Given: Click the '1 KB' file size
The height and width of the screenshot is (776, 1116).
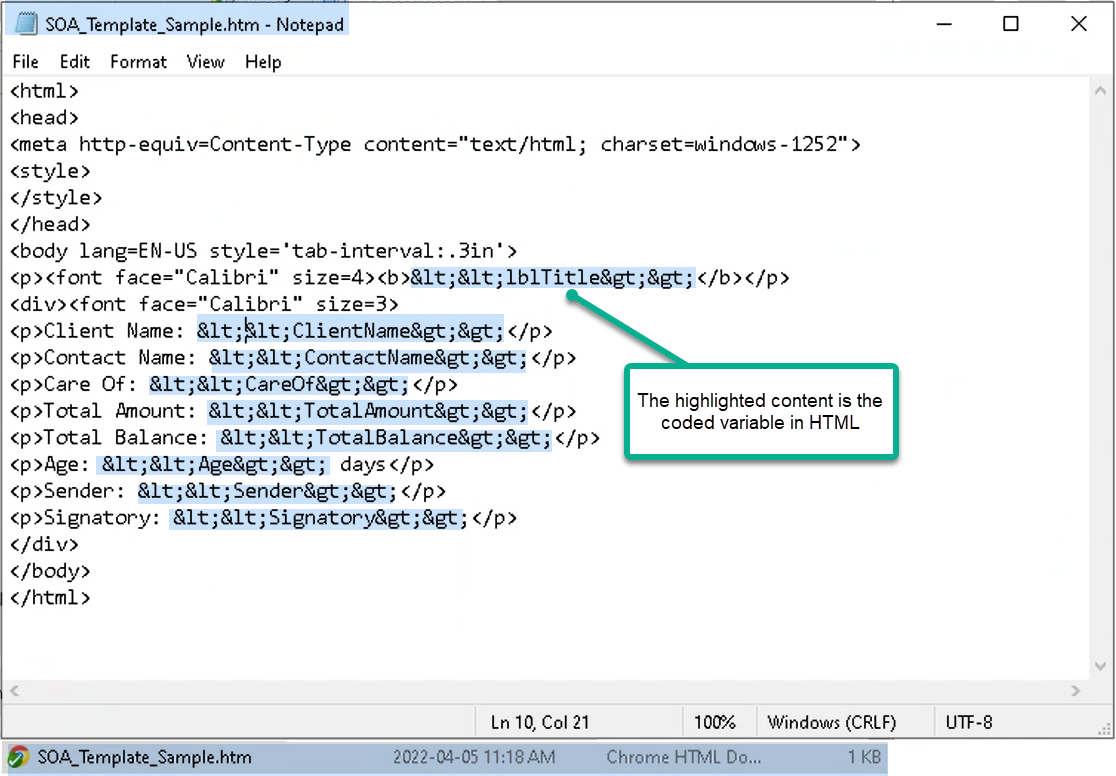Looking at the screenshot, I should click(x=864, y=757).
